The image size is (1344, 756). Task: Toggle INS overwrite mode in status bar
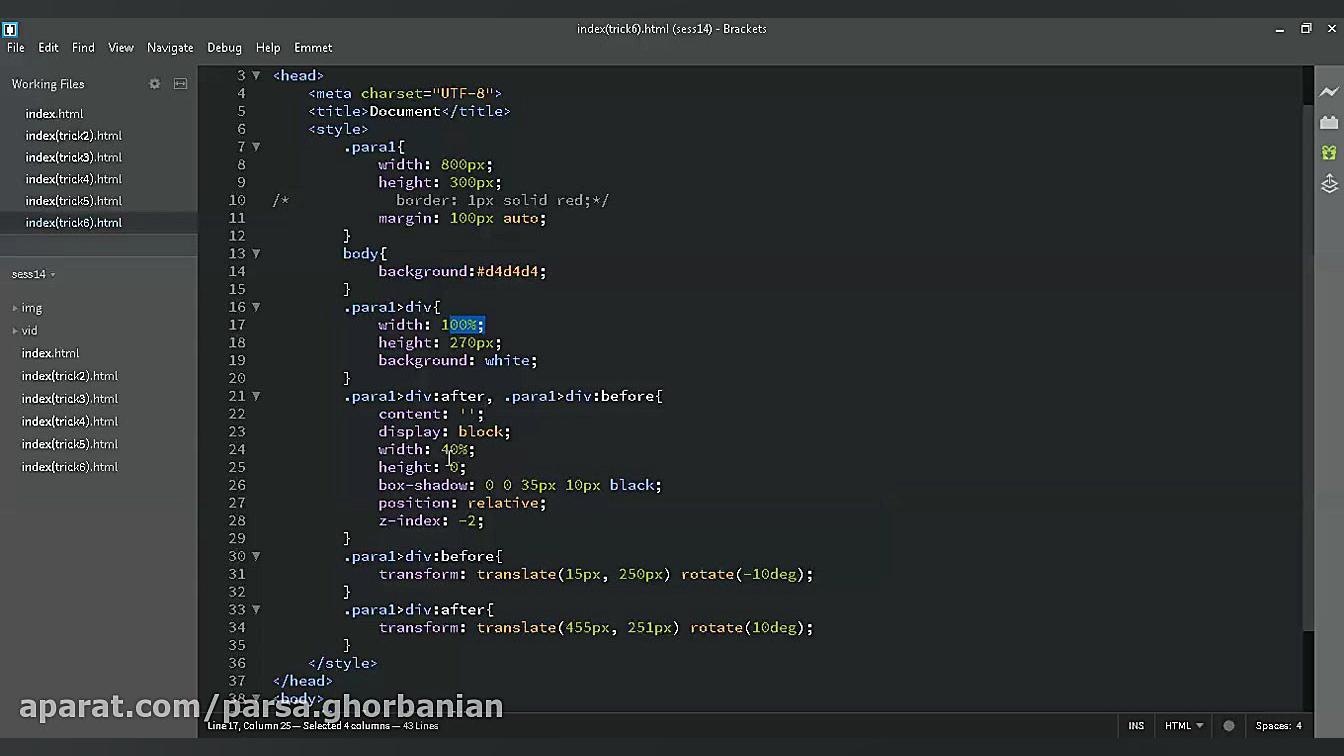tap(1136, 725)
